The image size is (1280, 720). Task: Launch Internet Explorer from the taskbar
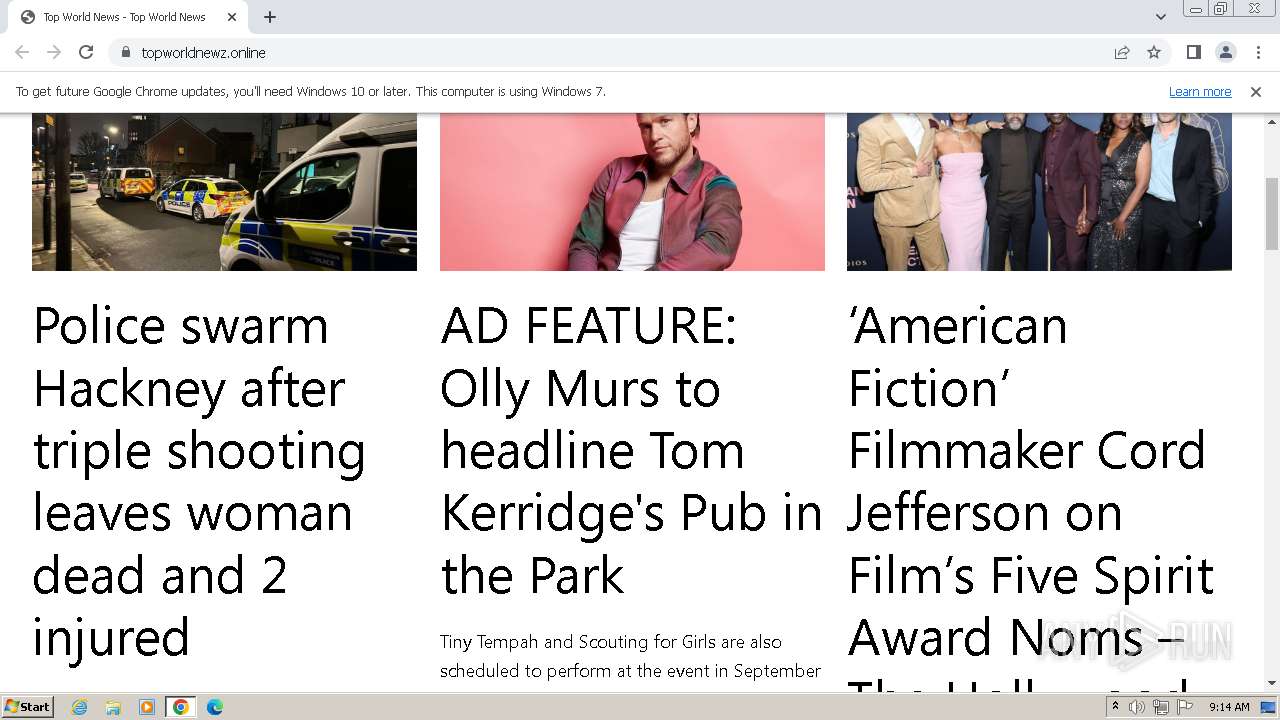(x=79, y=707)
